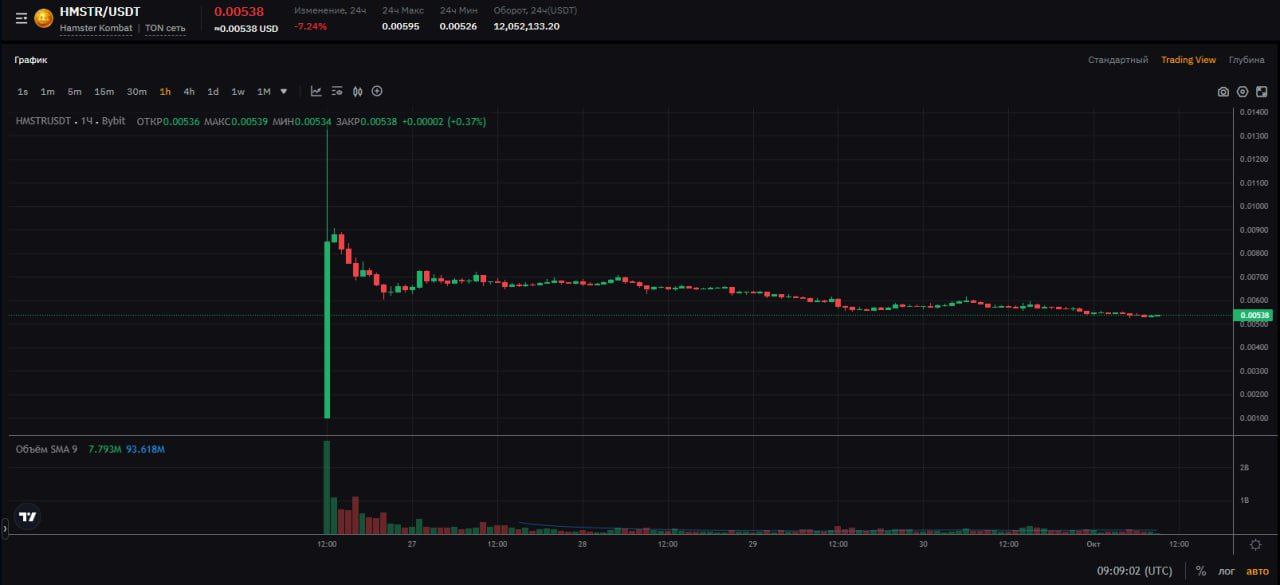Toggle logarithmic scale with лог button
This screenshot has width=1280, height=585.
tap(1226, 571)
